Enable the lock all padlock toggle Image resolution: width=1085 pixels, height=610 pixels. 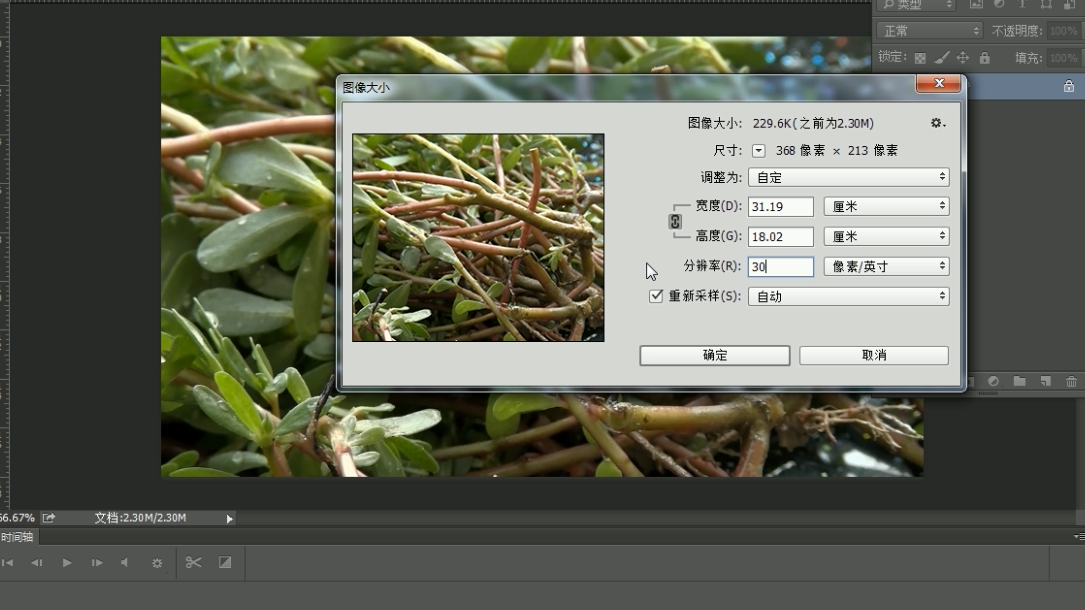tap(985, 57)
